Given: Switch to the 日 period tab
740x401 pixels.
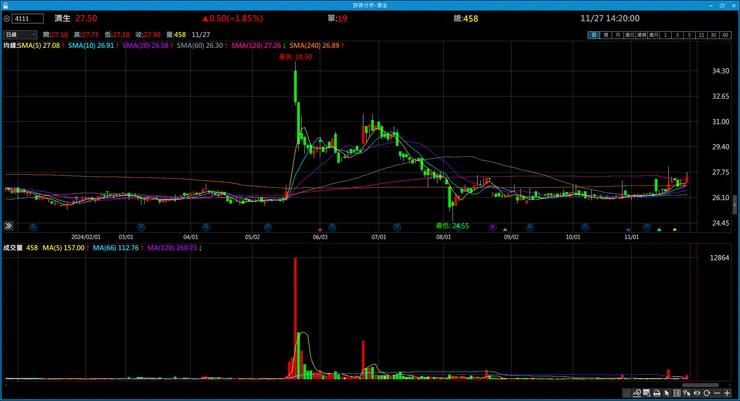Looking at the screenshot, I should click(594, 35).
